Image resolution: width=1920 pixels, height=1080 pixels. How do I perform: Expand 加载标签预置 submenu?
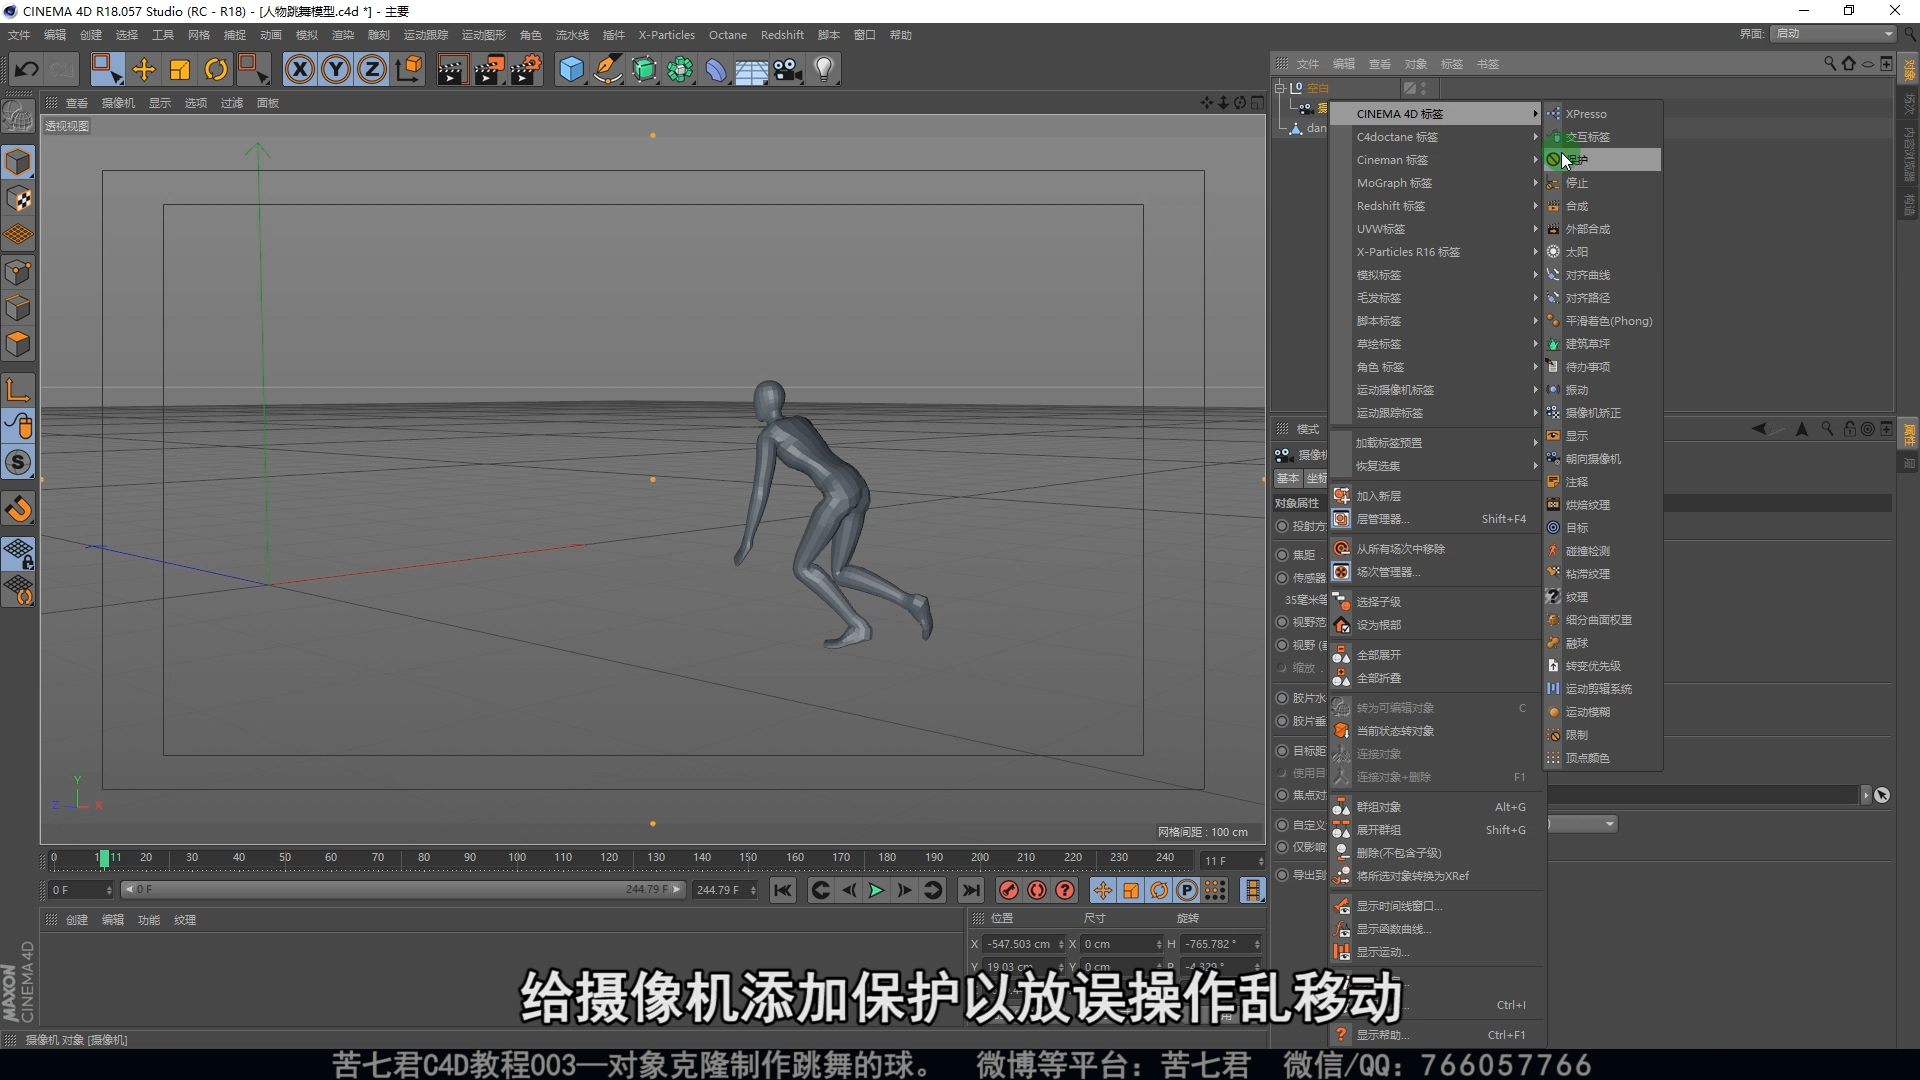tap(1436, 443)
